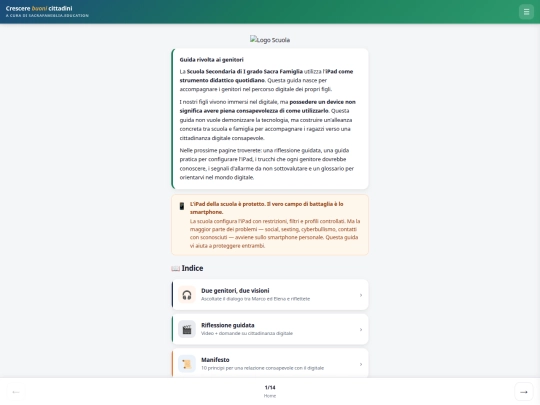Click the clapperboard icon for Riflessione guidata
The image size is (540, 405).
click(x=187, y=329)
